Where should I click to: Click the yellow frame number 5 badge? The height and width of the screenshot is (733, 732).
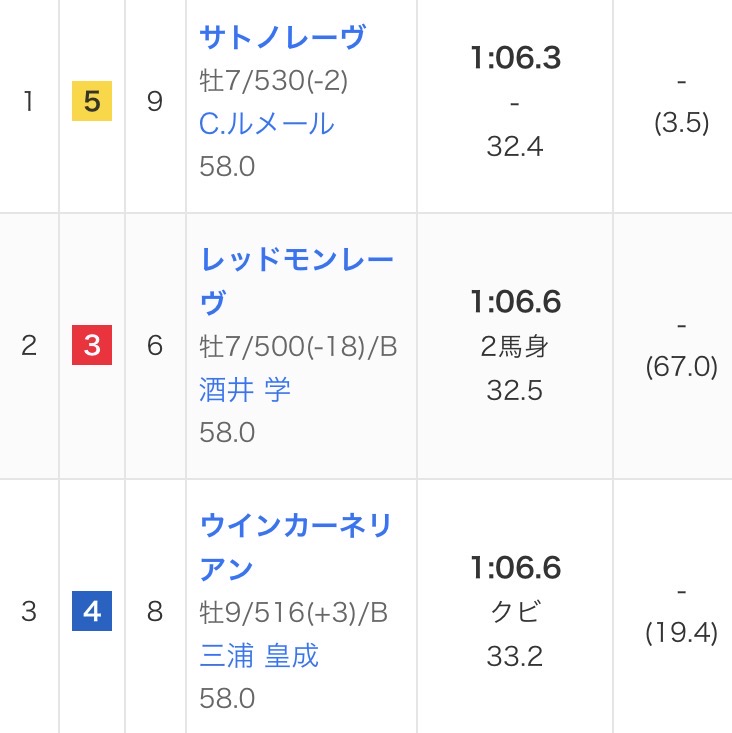92,102
